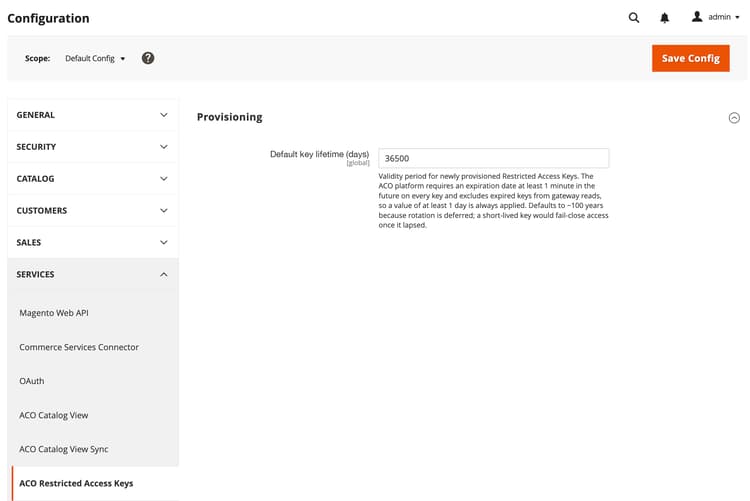Collapse the SERVICES configuration section

pyautogui.click(x=93, y=275)
